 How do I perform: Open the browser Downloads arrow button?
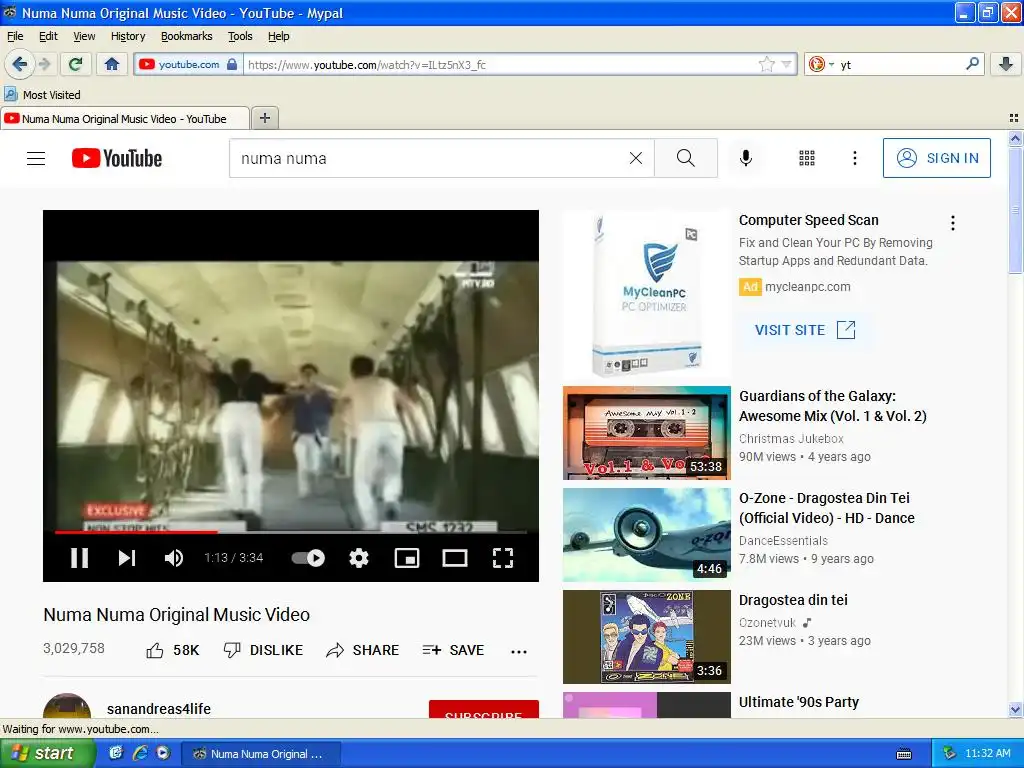click(x=1006, y=64)
